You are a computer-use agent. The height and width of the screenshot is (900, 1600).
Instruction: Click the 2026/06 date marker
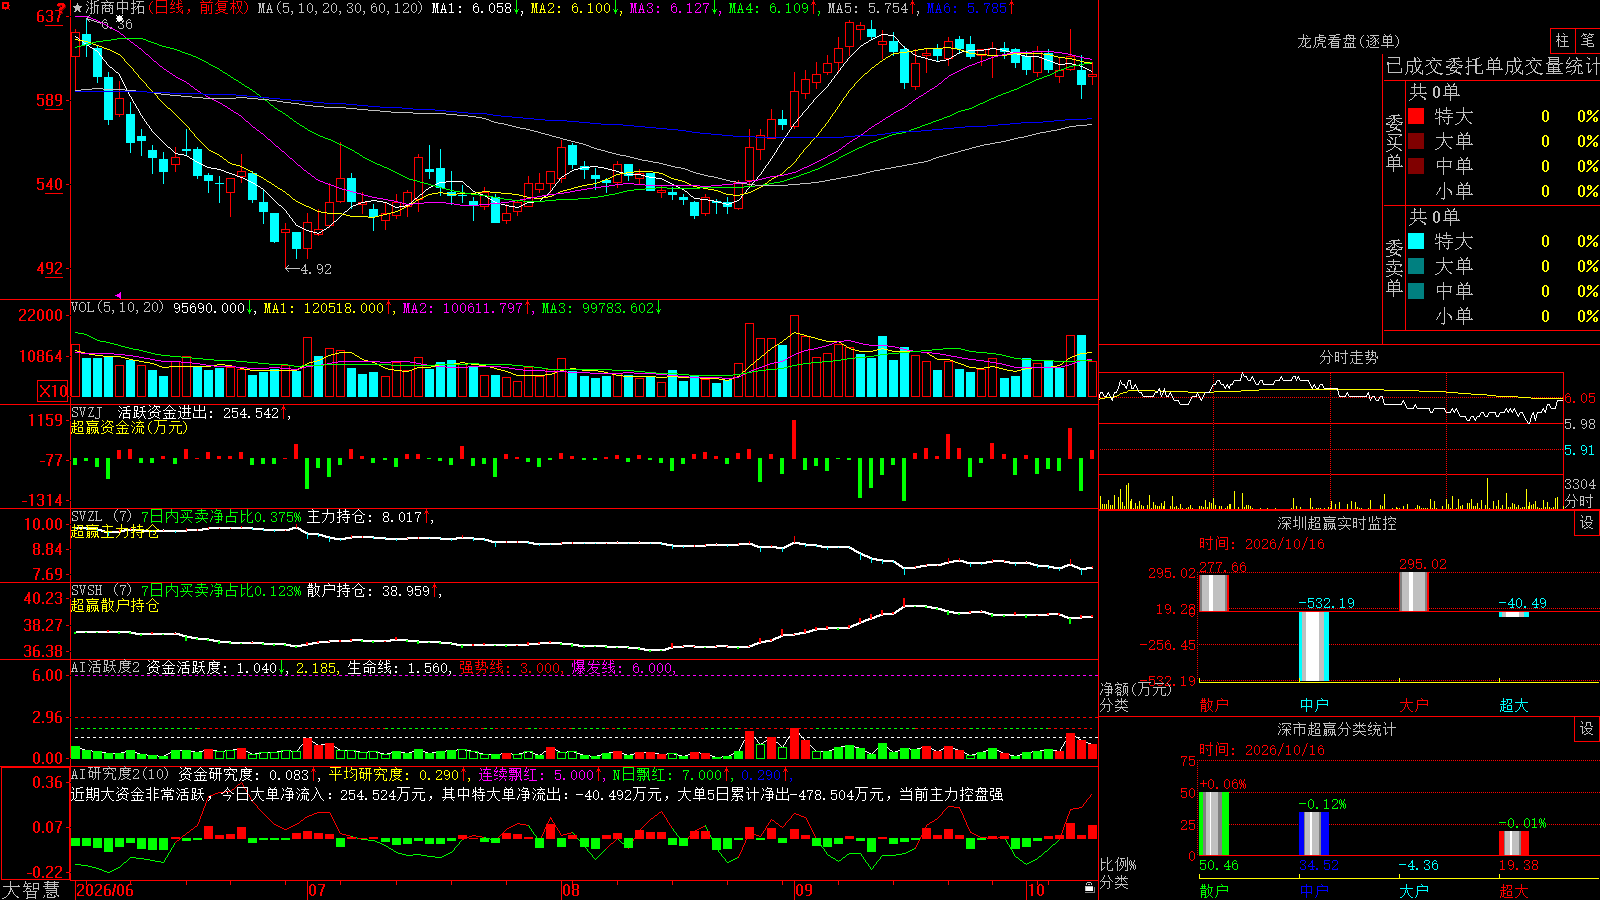(x=105, y=890)
